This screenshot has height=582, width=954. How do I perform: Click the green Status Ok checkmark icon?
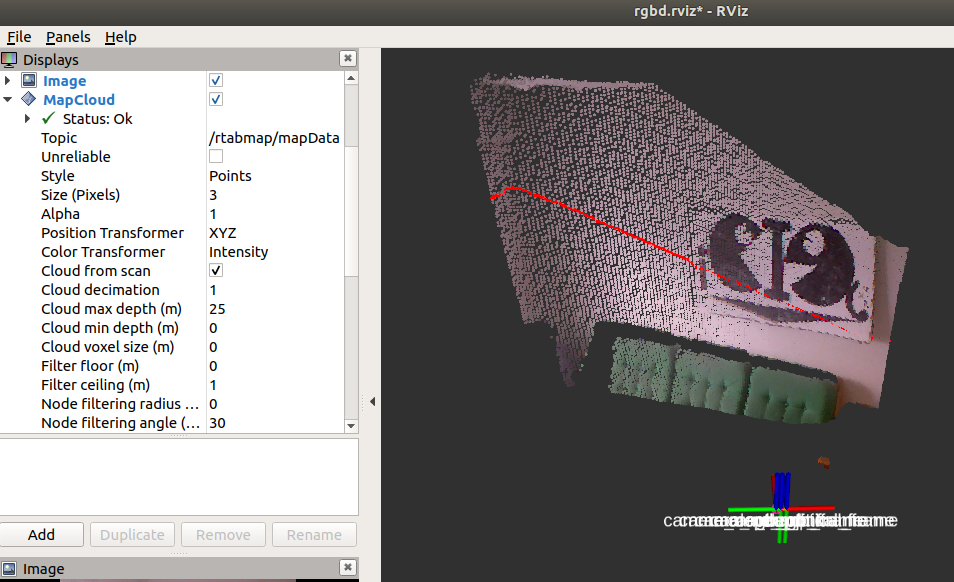48,118
